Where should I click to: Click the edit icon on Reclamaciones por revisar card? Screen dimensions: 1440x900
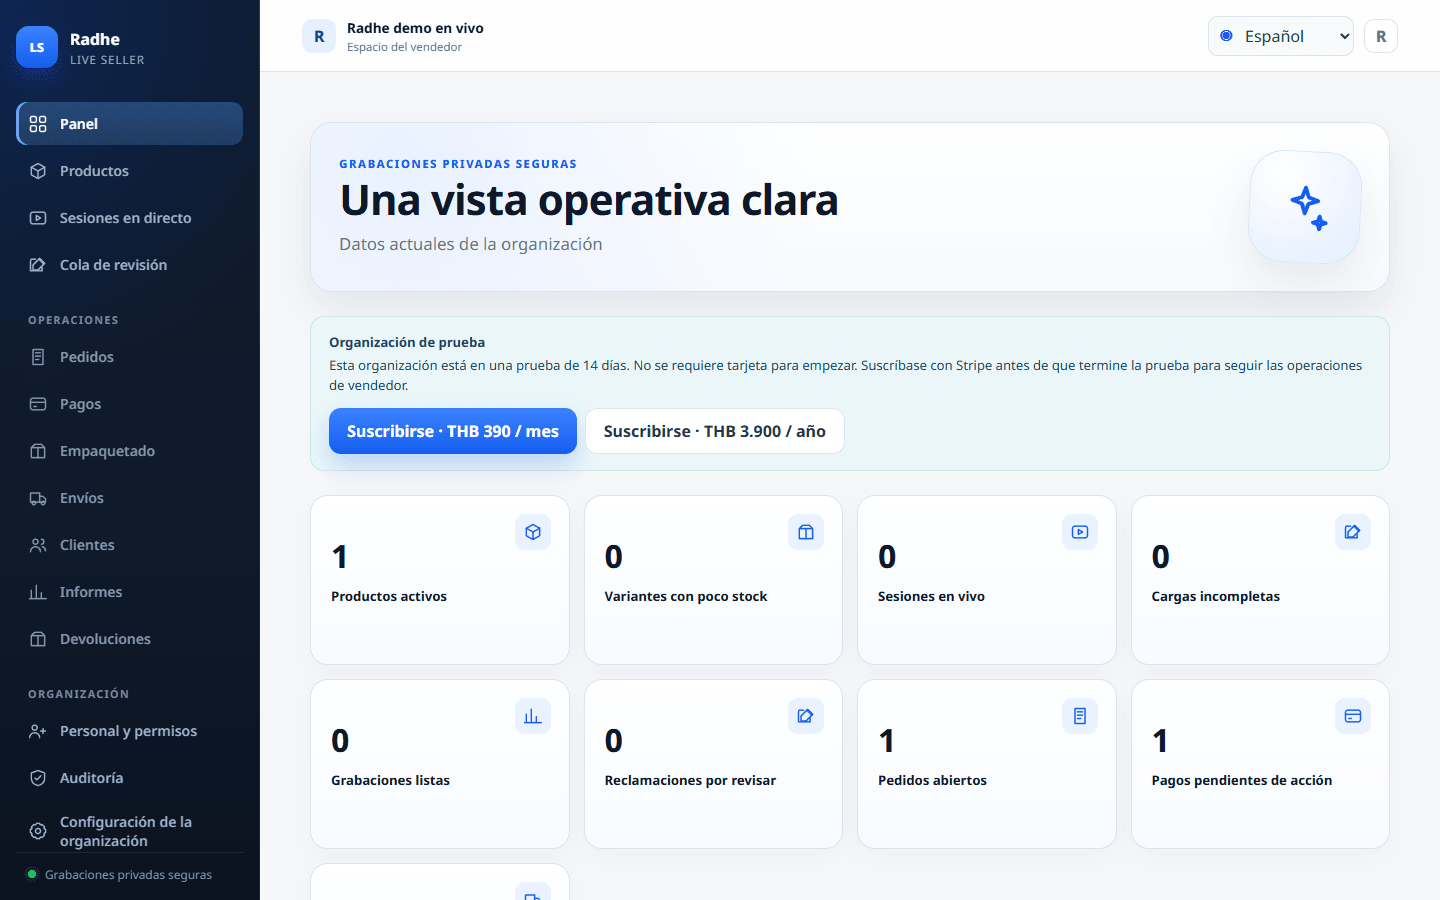[x=806, y=716]
